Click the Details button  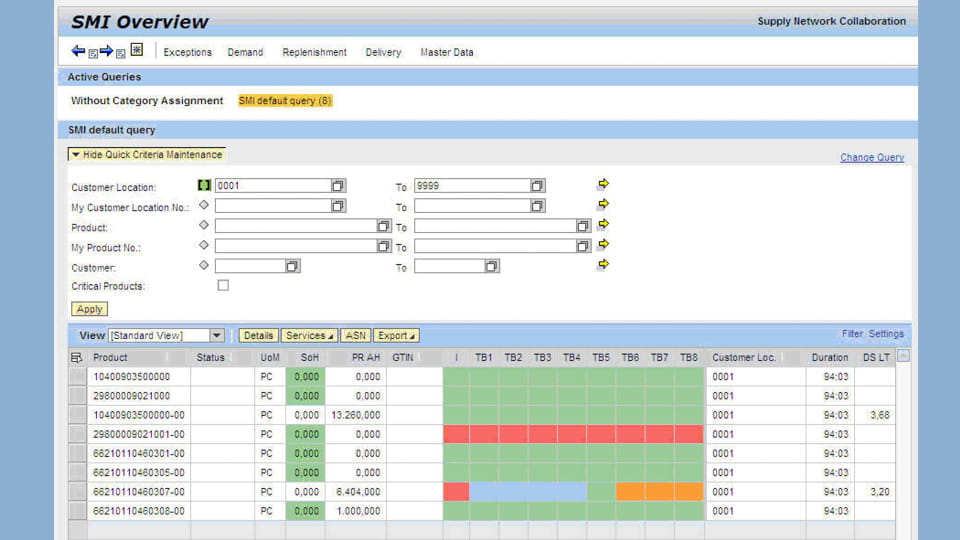click(x=258, y=336)
